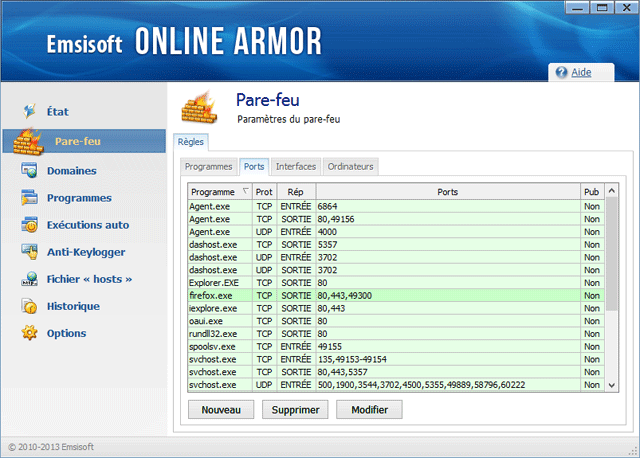
Task: Select the spoolsv.exe row
Action: click(396, 347)
